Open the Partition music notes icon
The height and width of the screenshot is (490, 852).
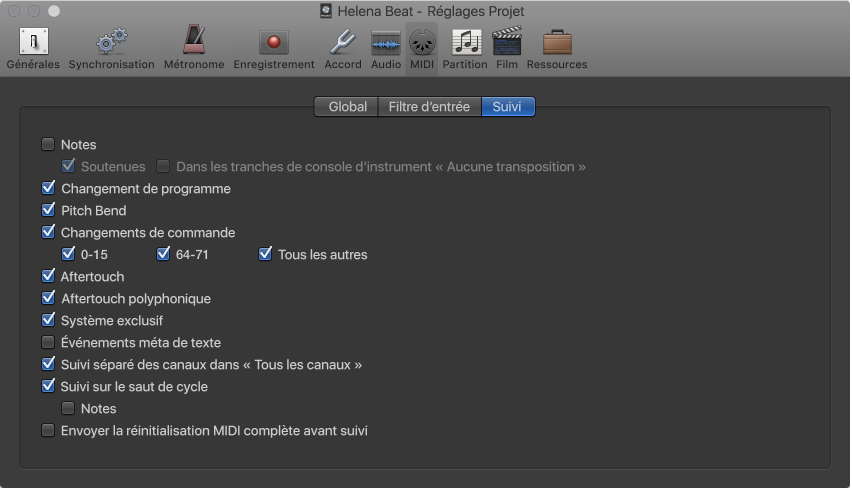(x=466, y=42)
